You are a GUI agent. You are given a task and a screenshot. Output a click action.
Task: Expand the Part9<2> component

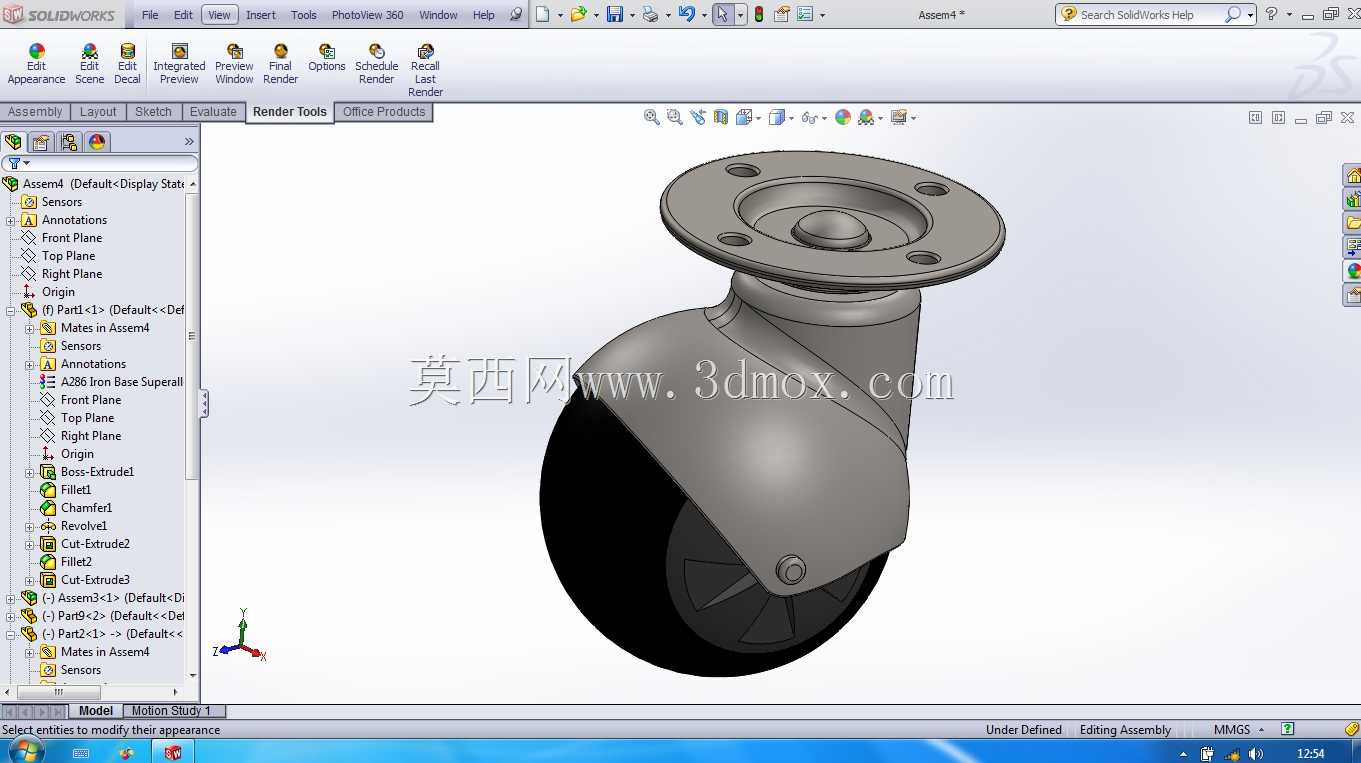(11, 616)
